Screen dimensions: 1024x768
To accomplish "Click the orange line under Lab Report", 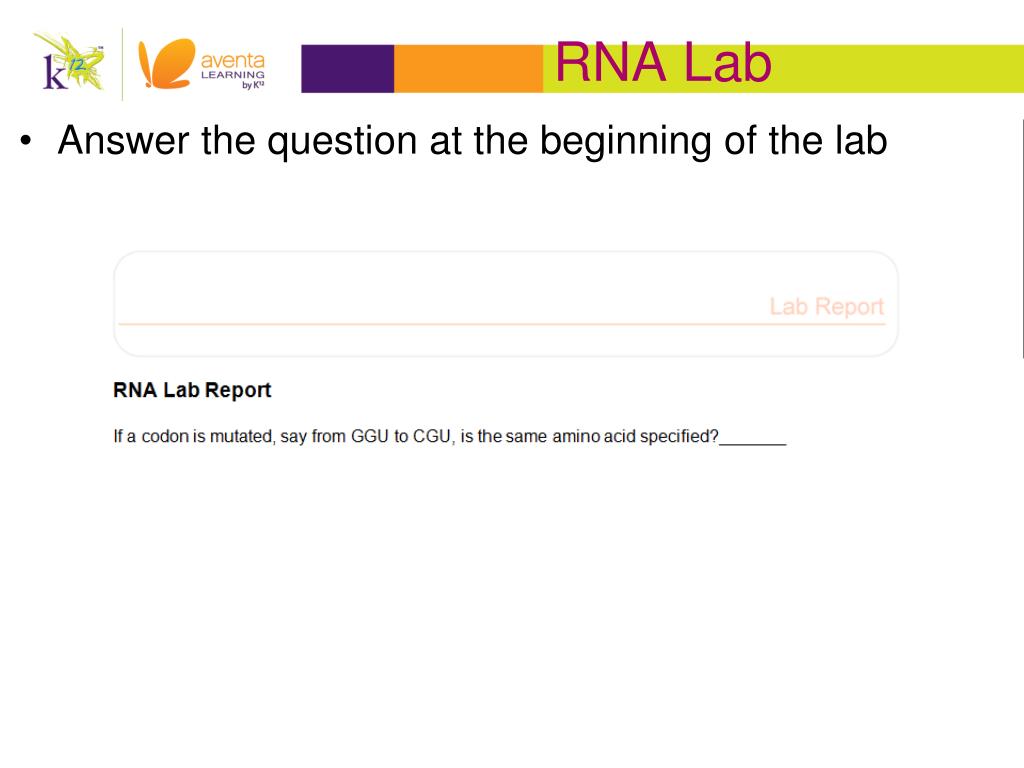I will tap(502, 323).
